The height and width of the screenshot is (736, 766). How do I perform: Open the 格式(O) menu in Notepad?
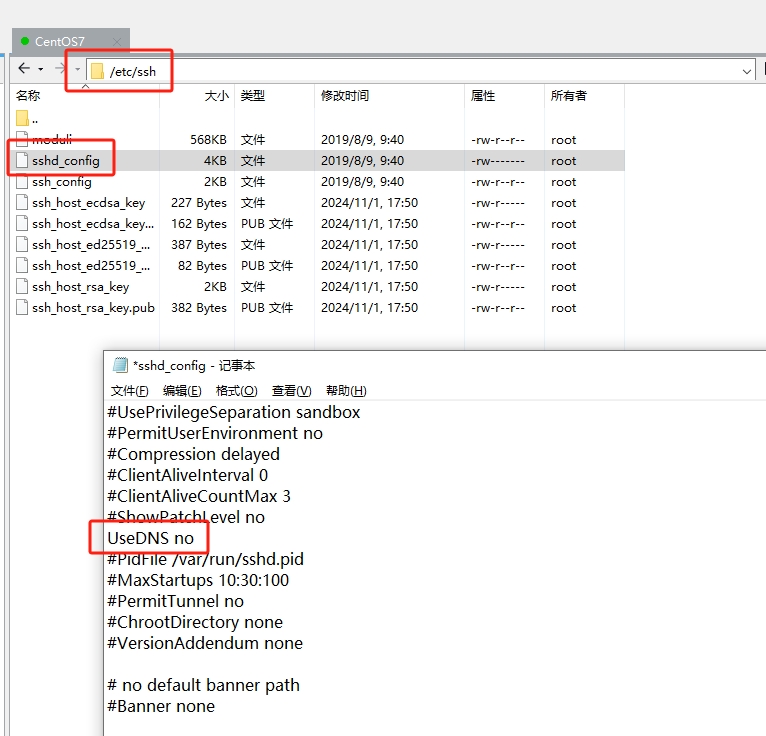click(x=236, y=391)
